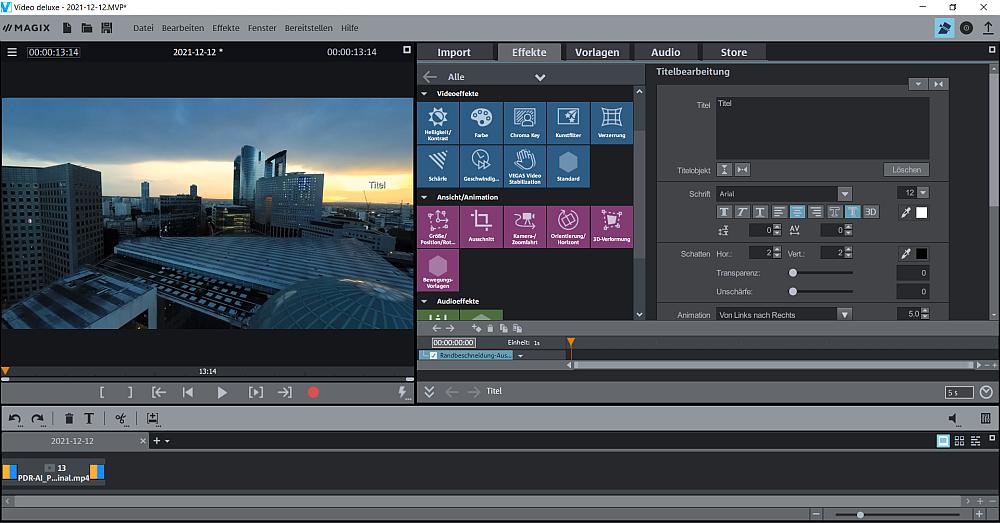Open the Arial font dropdown
Image resolution: width=1000 pixels, height=523 pixels.
(845, 193)
